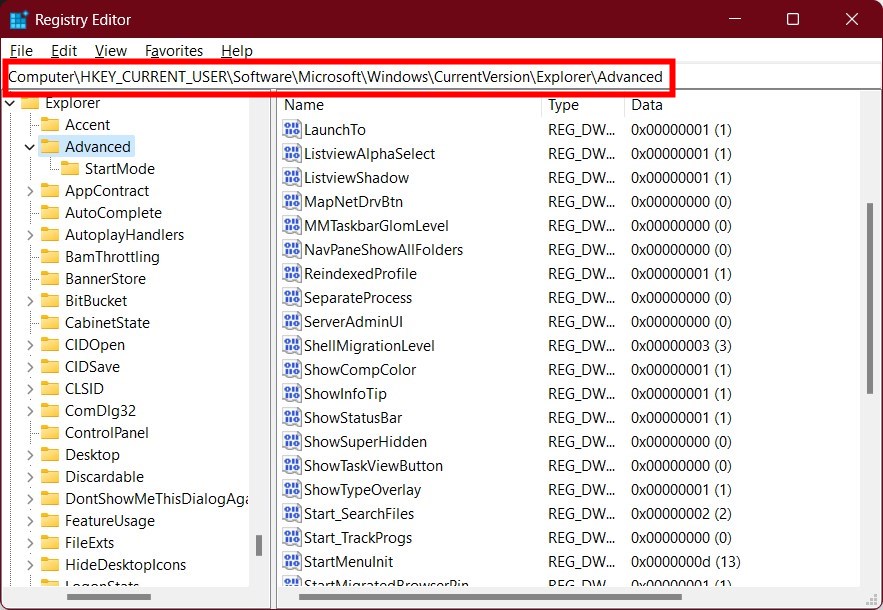Expand the ComDlg32 key
This screenshot has height=610, width=883.
pyautogui.click(x=30, y=411)
